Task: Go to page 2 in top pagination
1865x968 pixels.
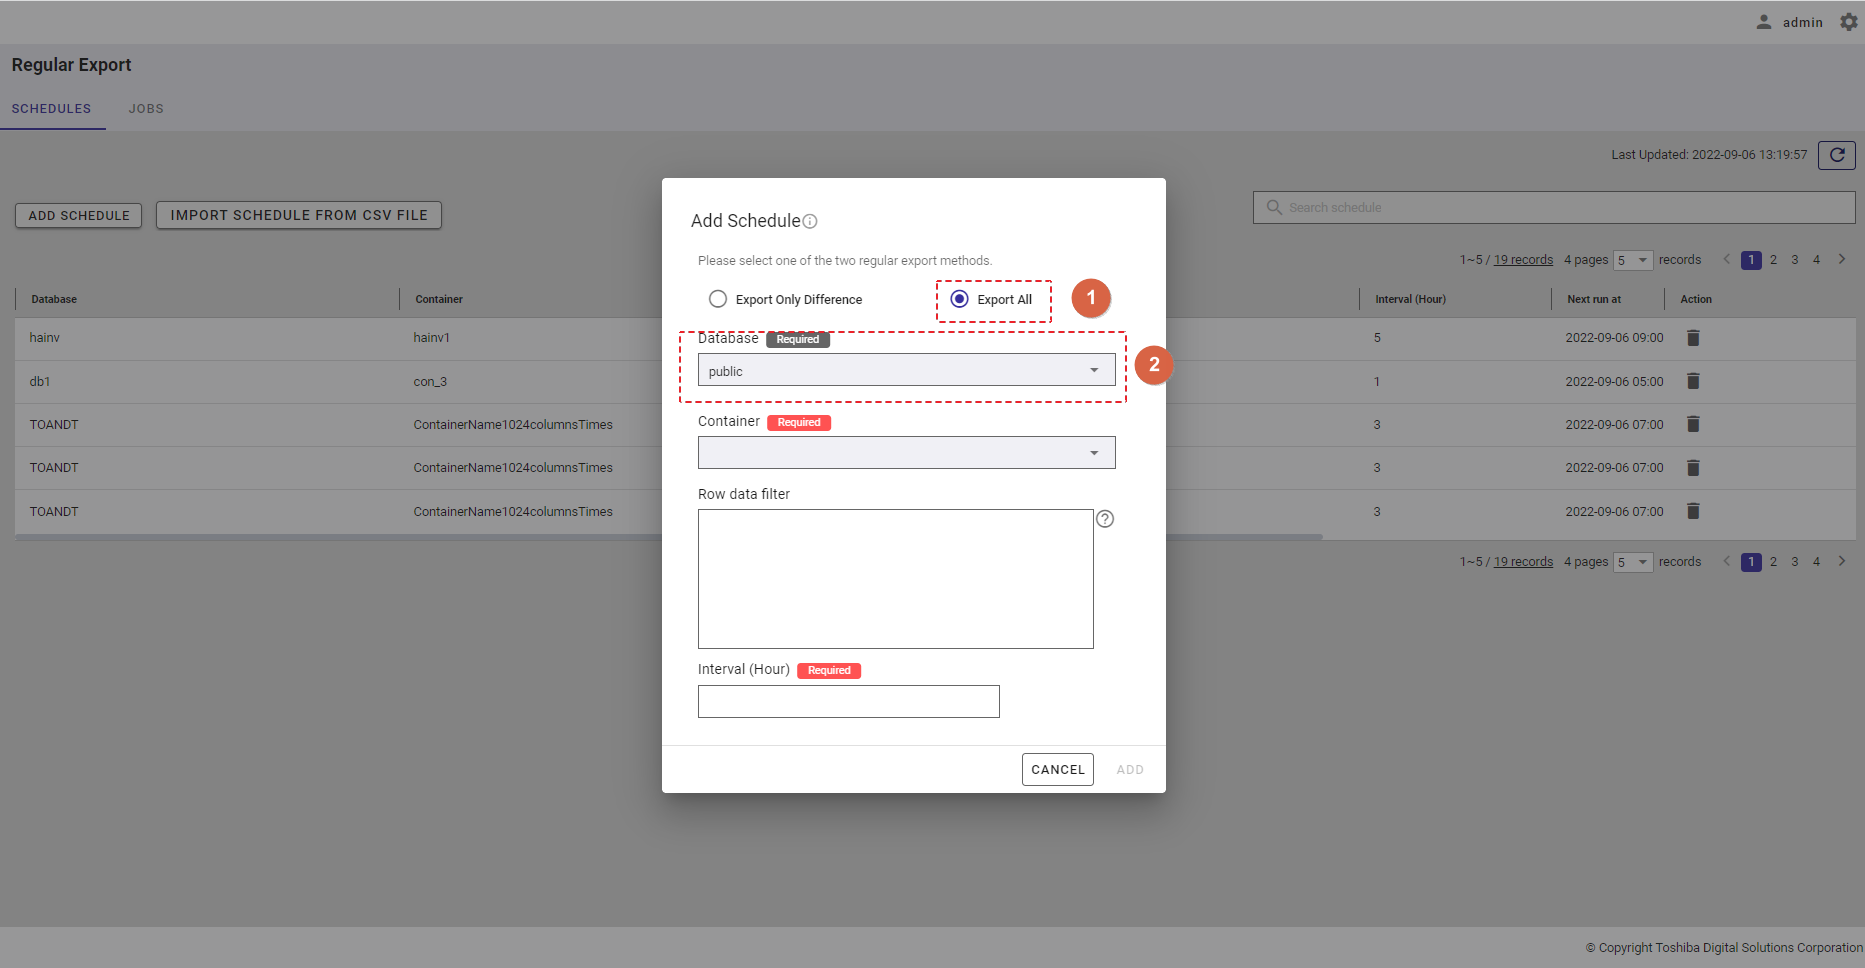Action: click(x=1773, y=260)
